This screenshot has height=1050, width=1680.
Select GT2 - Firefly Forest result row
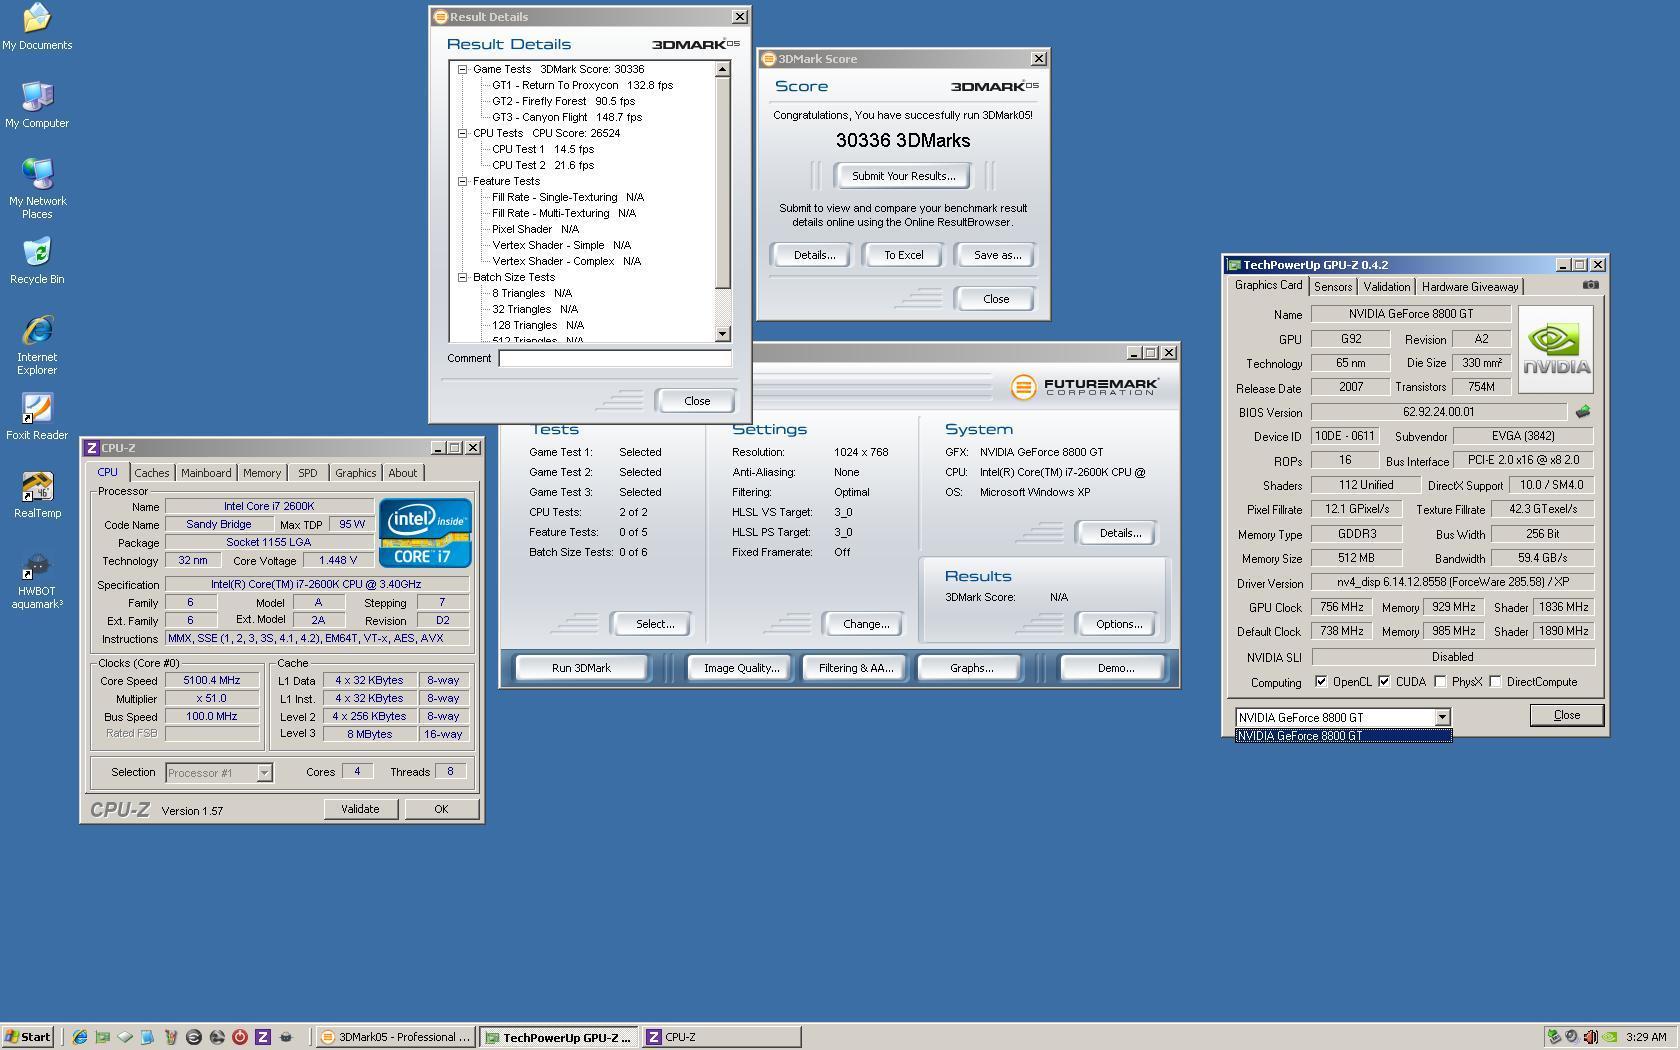tap(563, 101)
